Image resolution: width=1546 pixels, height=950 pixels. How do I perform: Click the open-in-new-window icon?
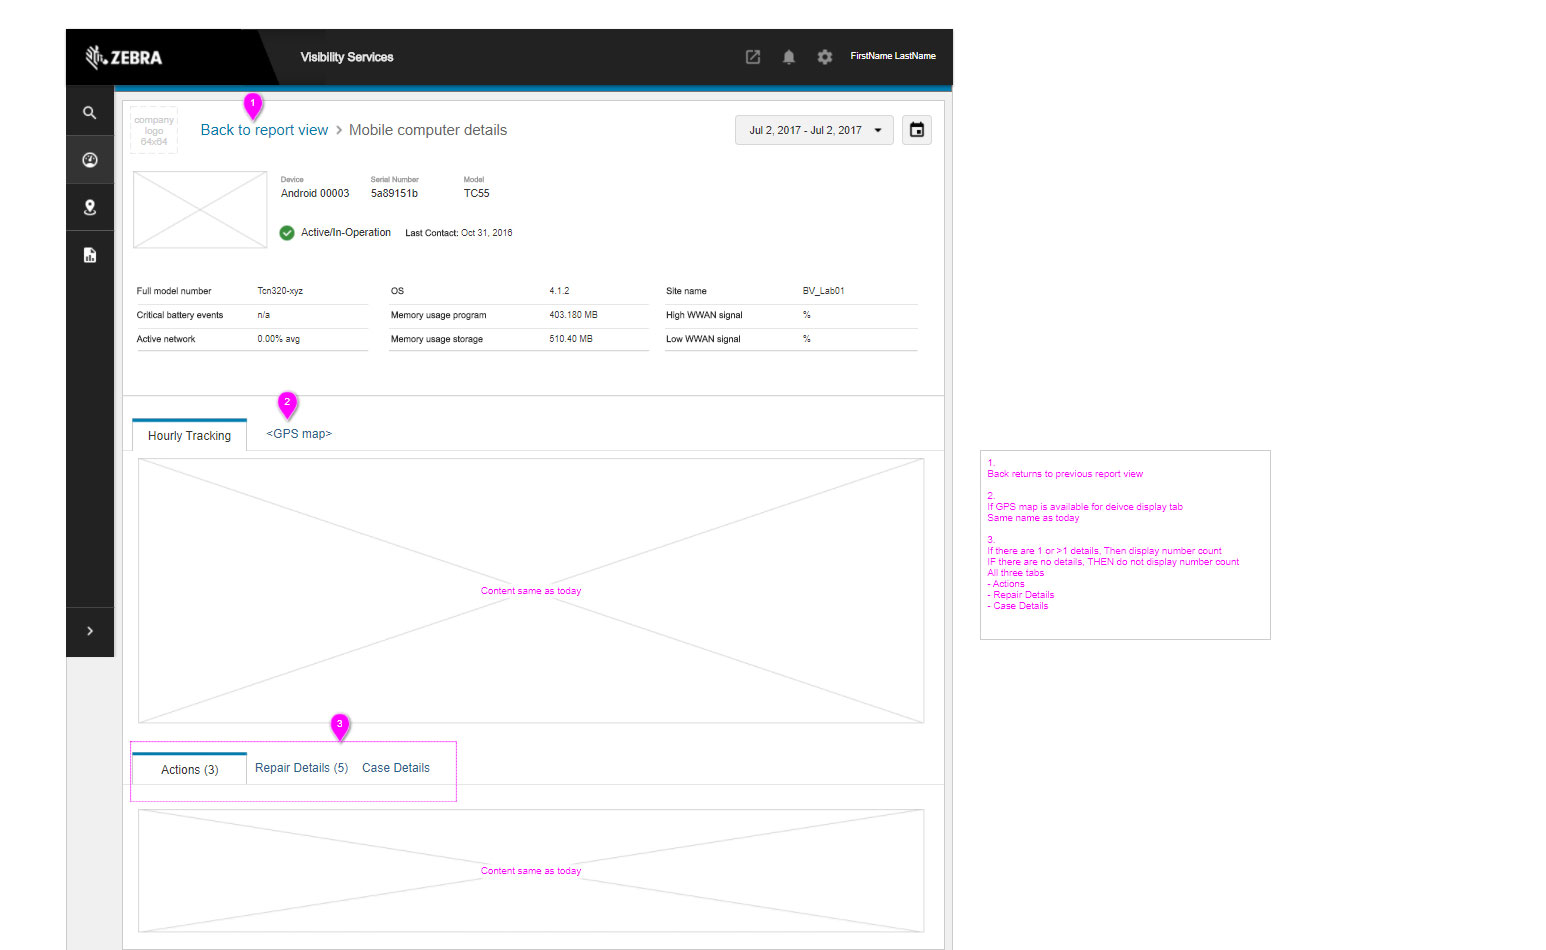pyautogui.click(x=753, y=57)
